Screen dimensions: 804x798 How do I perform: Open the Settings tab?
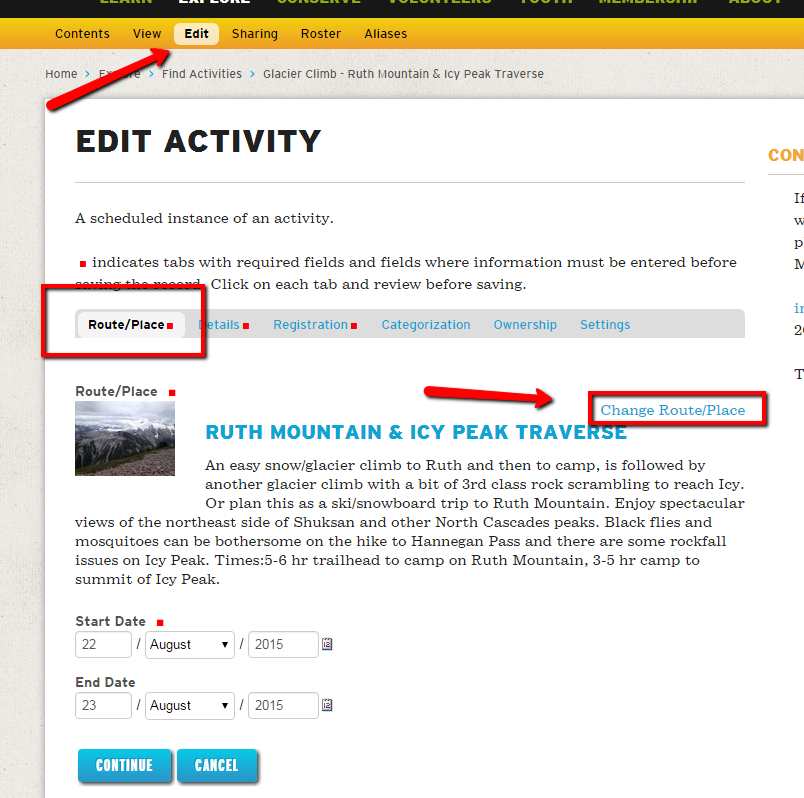pyautogui.click(x=605, y=325)
